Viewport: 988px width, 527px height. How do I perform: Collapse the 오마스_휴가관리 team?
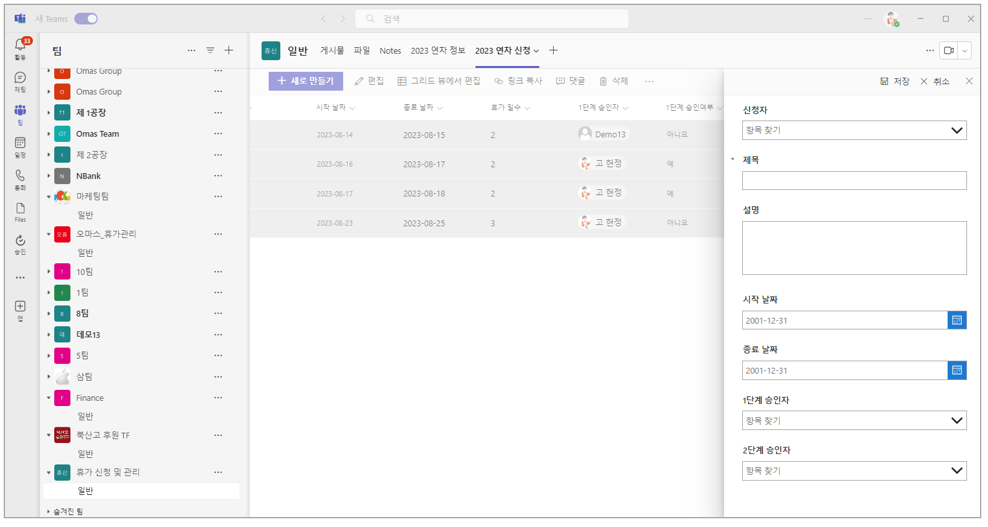click(x=49, y=234)
